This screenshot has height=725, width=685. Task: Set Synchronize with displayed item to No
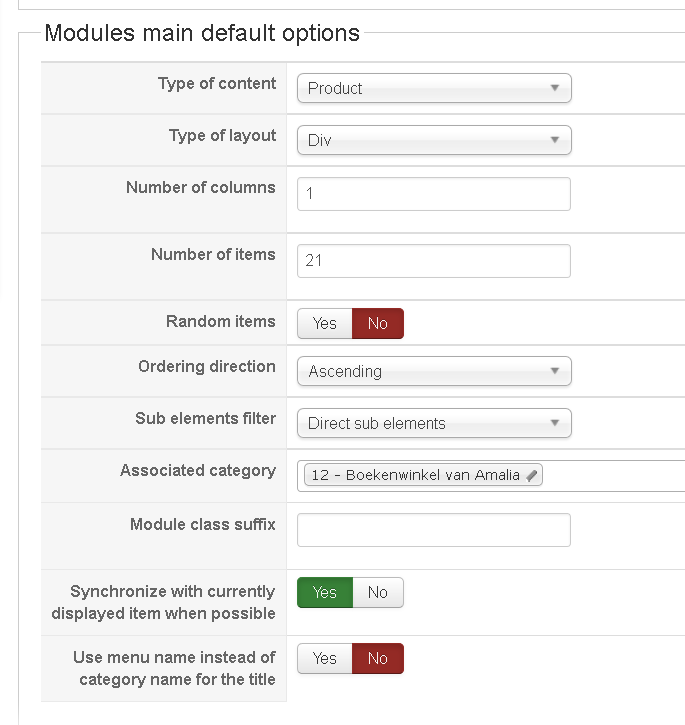coord(378,592)
